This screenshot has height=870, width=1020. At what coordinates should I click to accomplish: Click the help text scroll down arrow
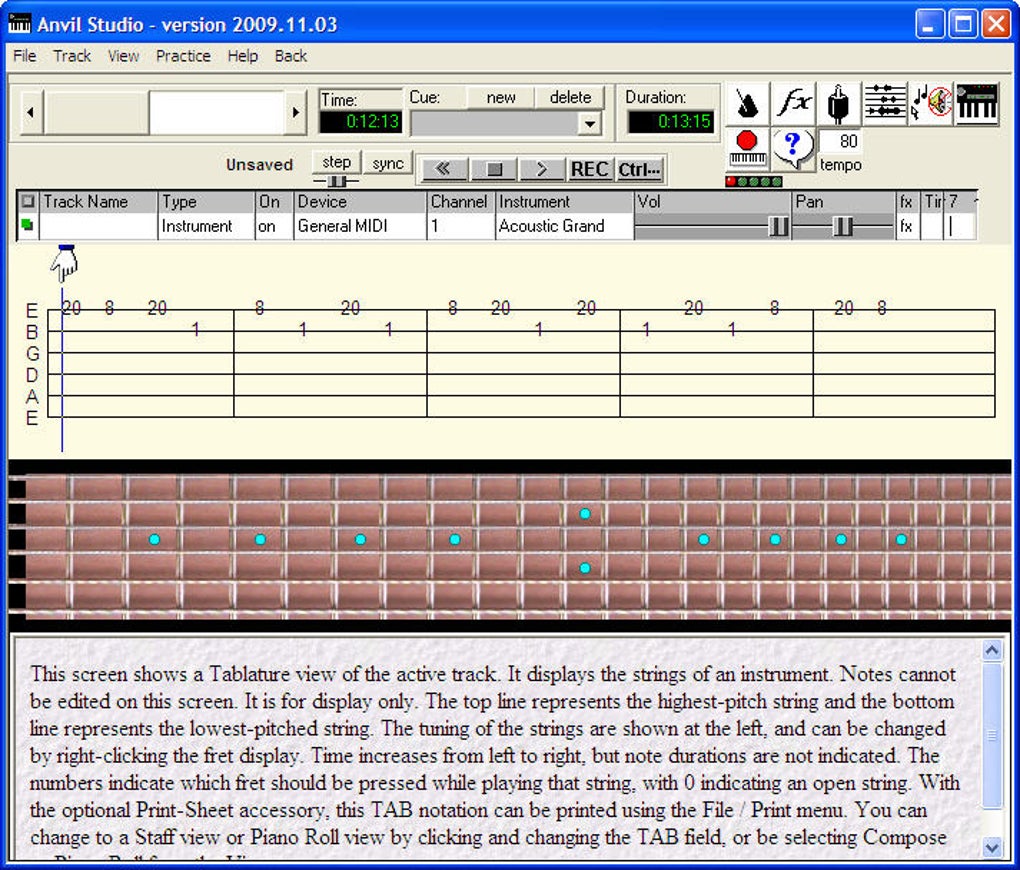click(x=992, y=847)
